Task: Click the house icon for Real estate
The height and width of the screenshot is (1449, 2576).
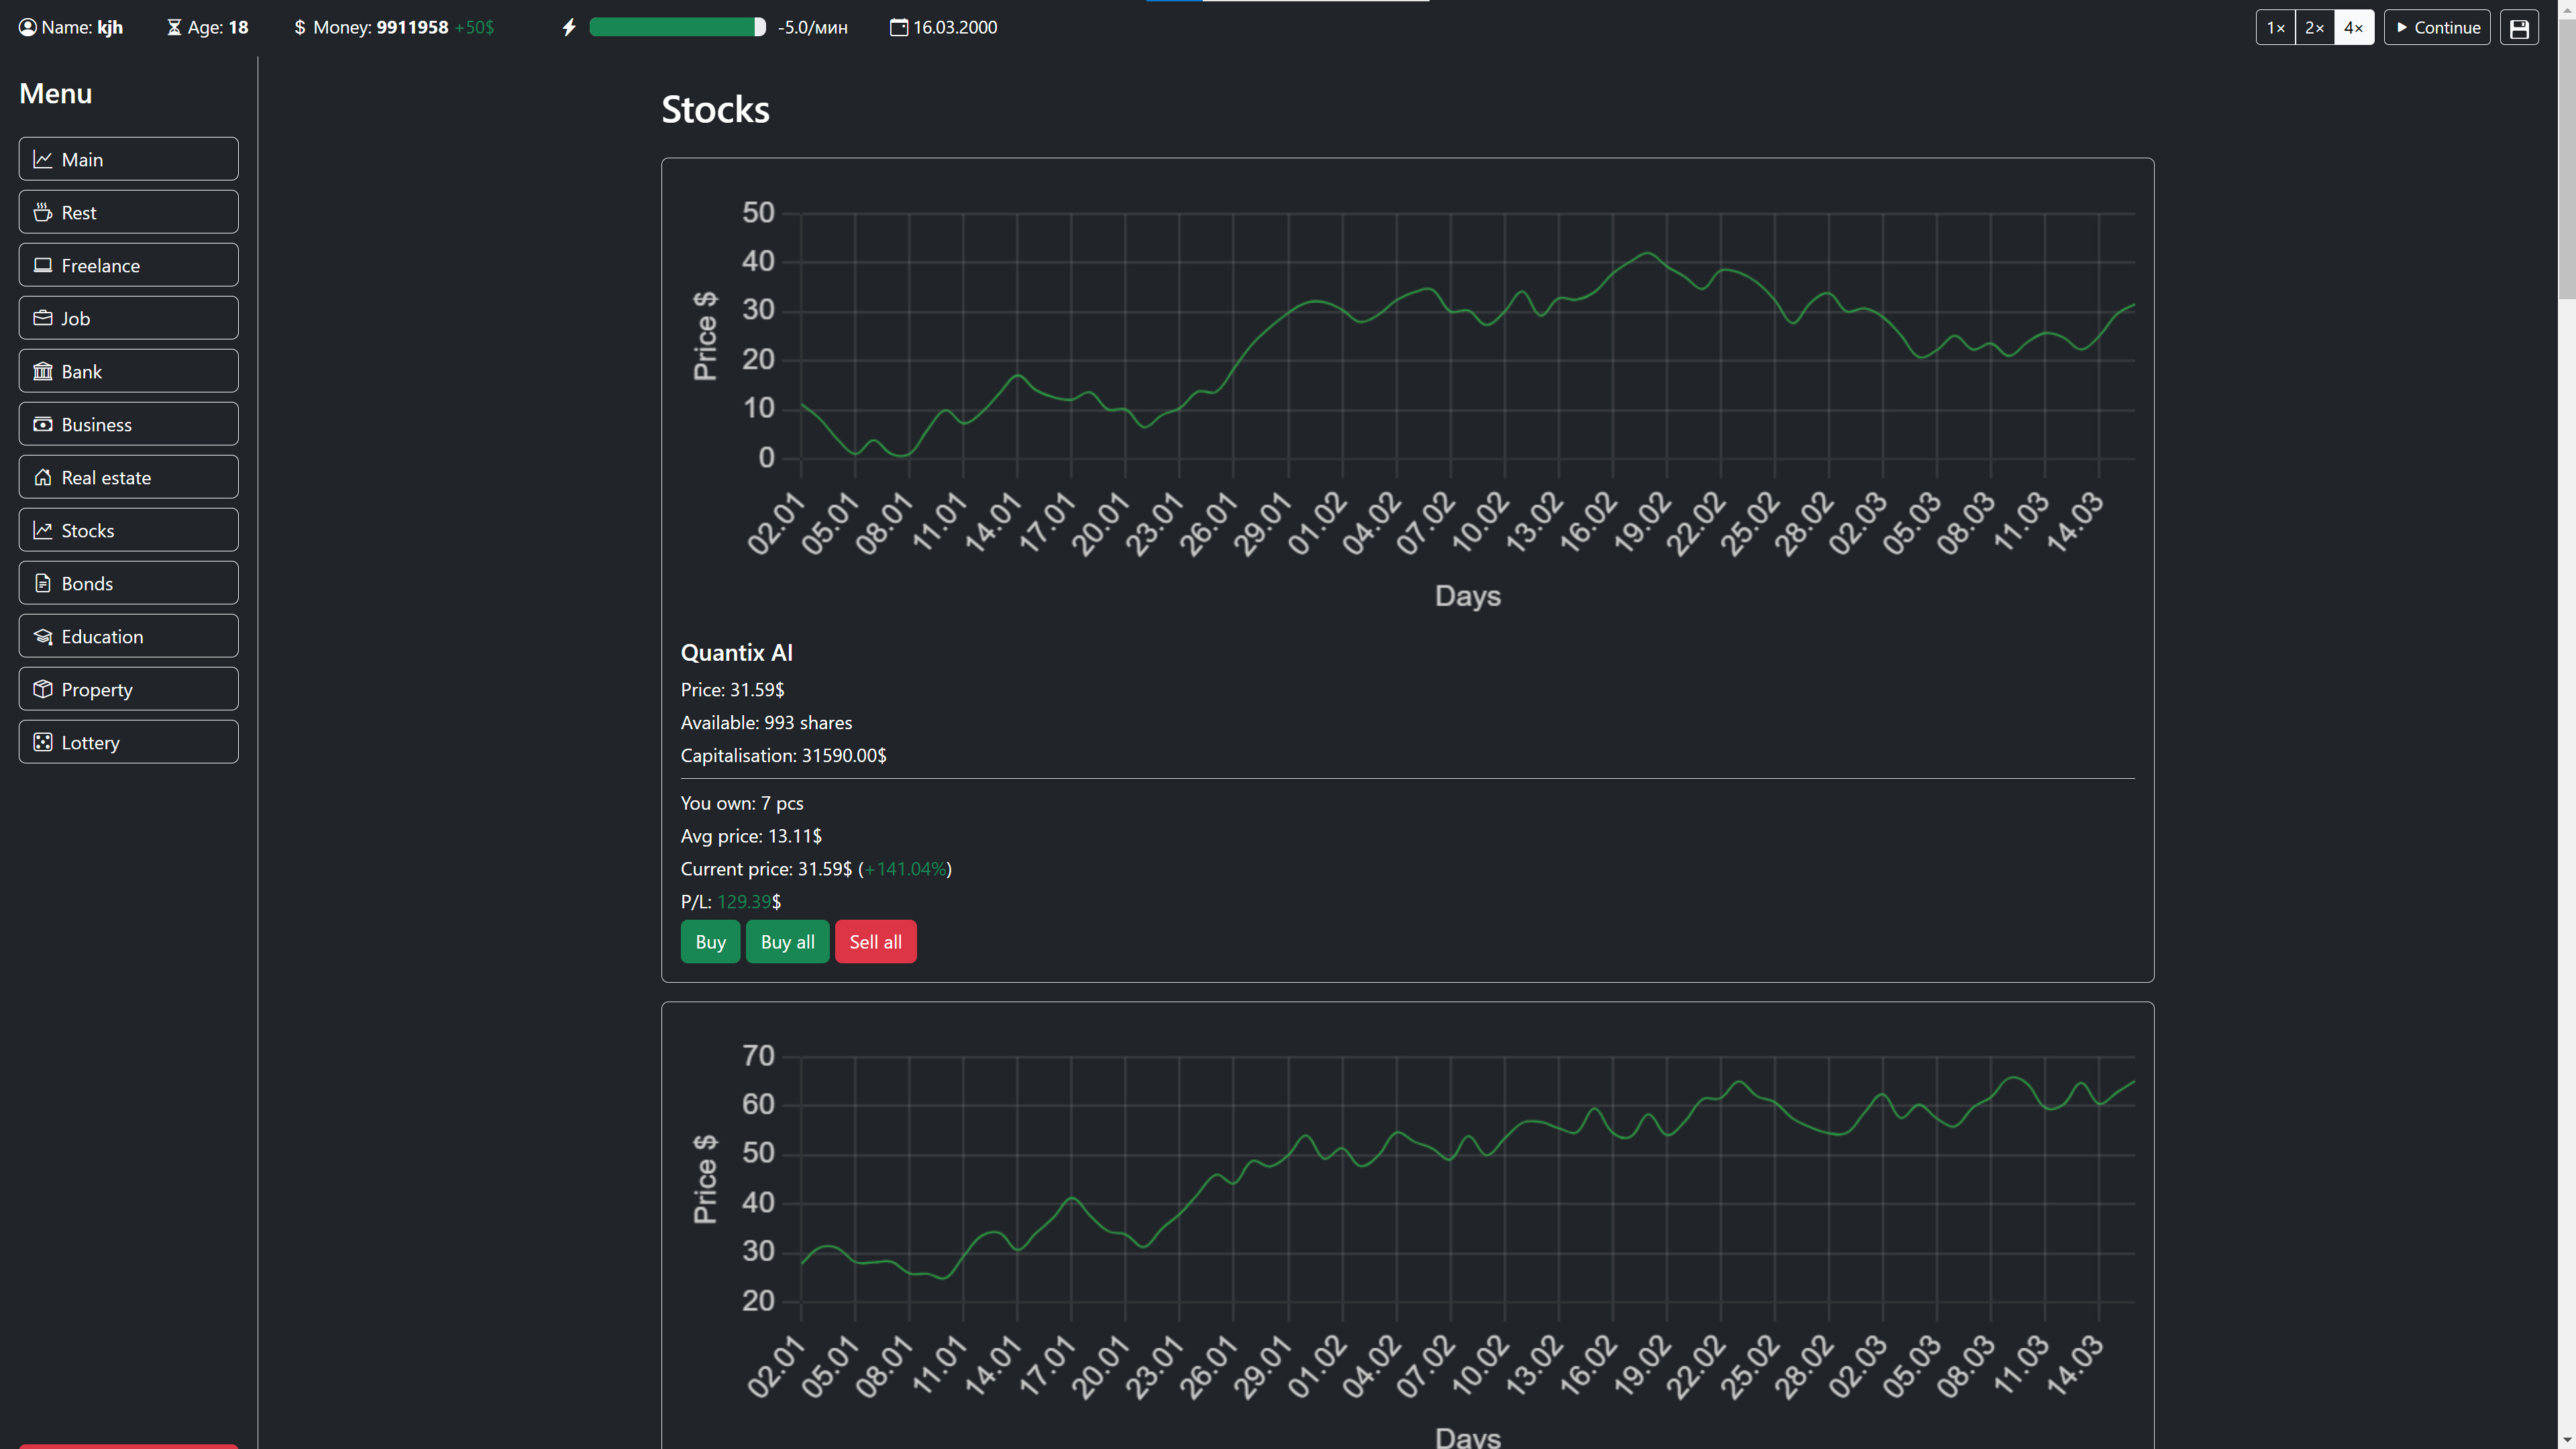Action: 43,478
